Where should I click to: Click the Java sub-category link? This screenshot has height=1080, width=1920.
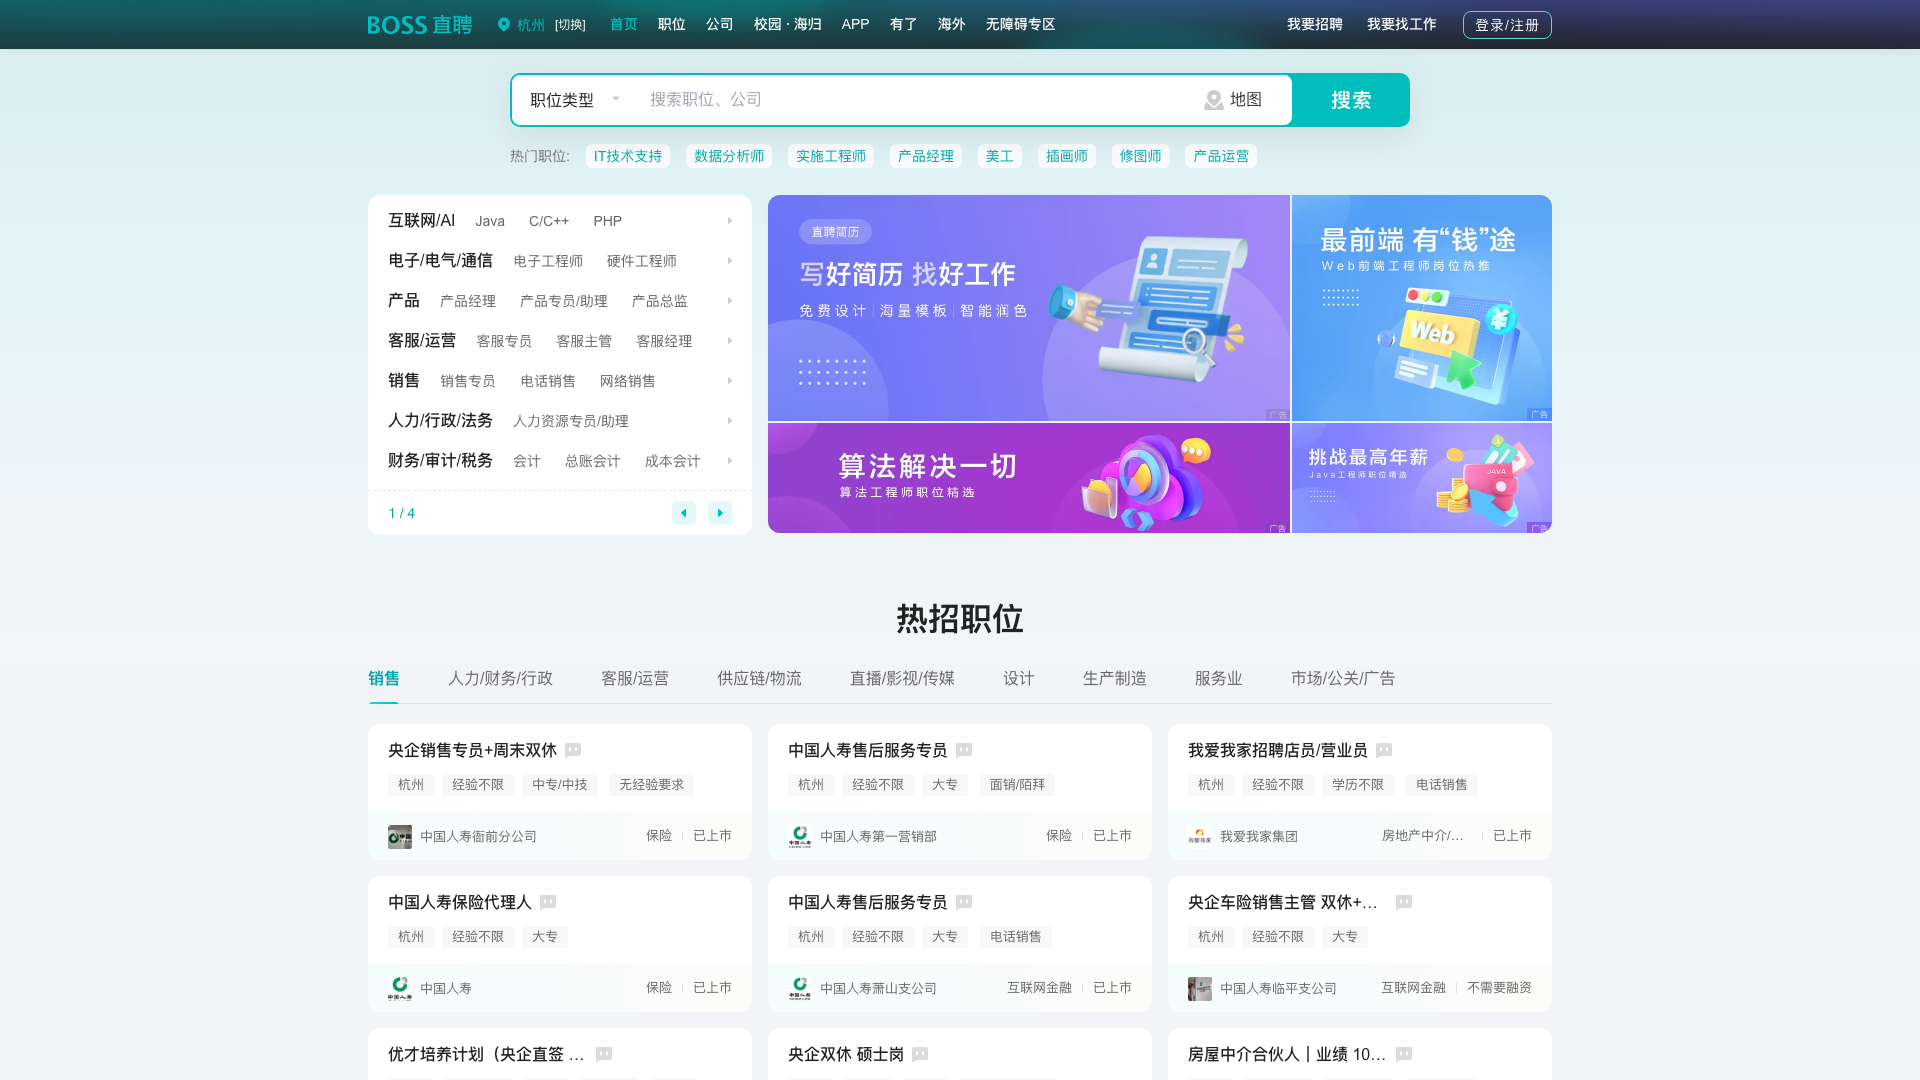[490, 221]
